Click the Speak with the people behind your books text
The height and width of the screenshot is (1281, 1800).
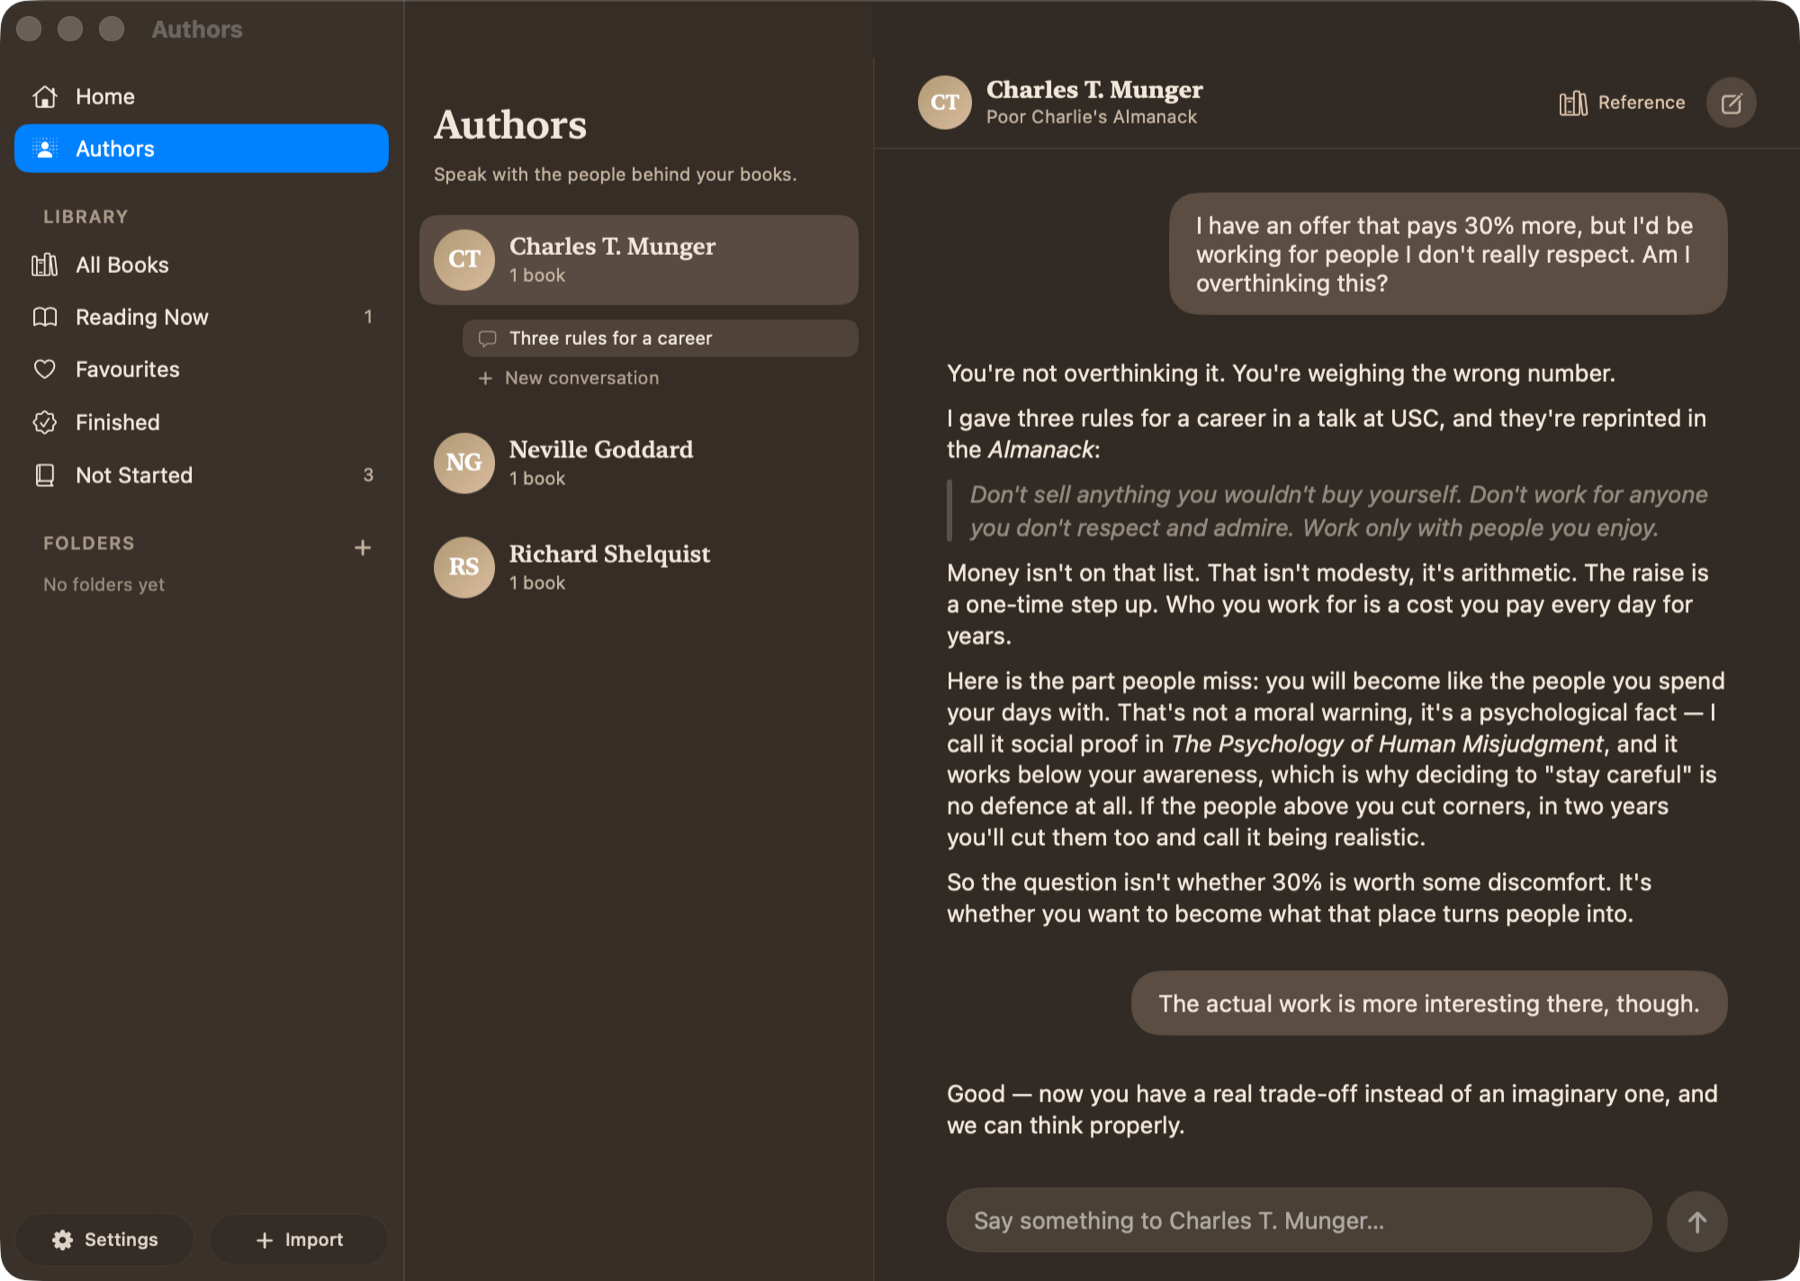click(615, 174)
